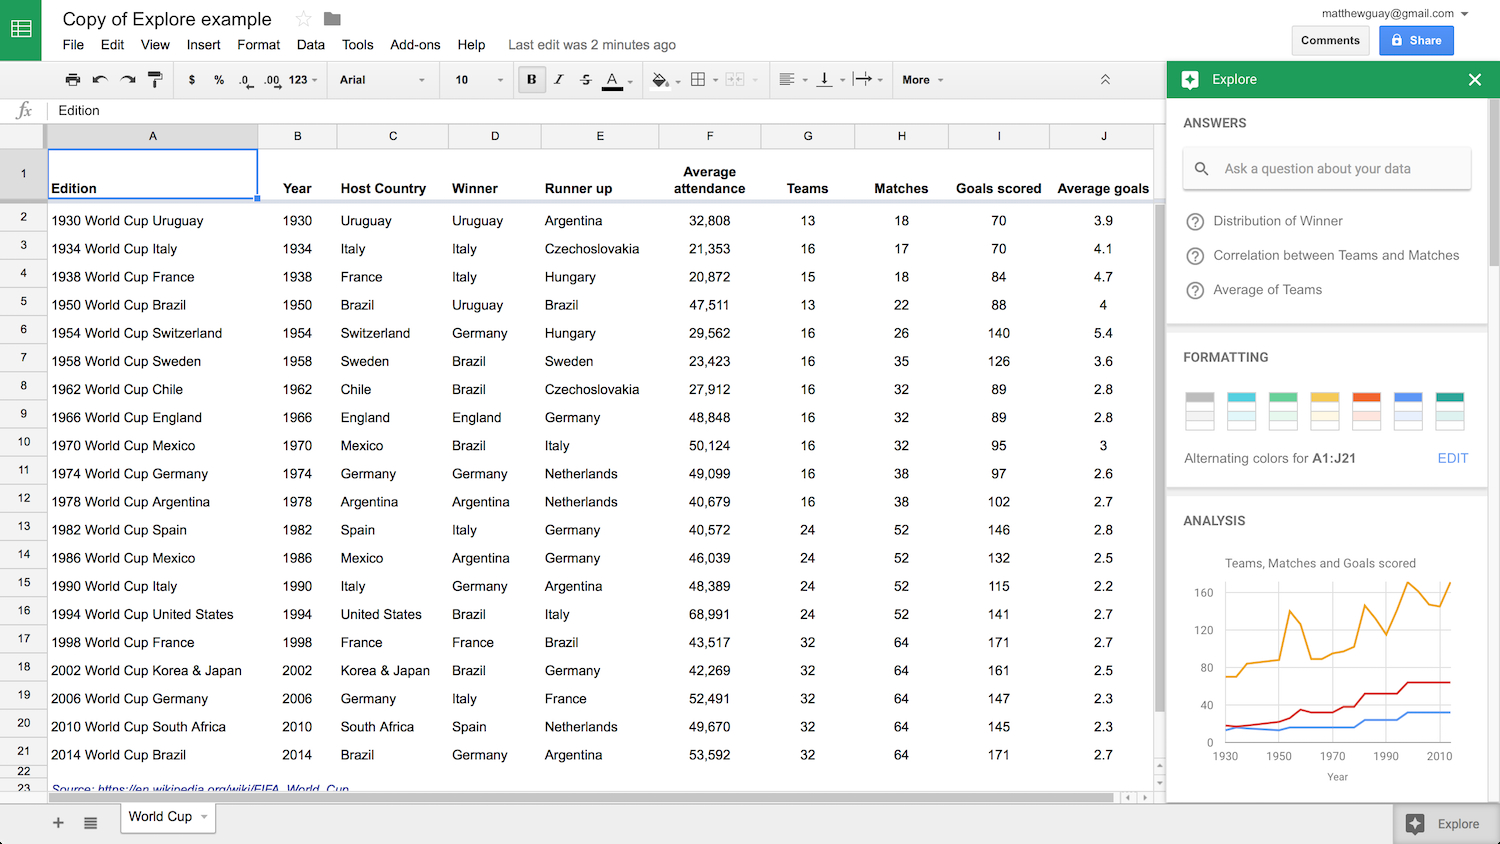Format selection as percent

click(x=218, y=79)
